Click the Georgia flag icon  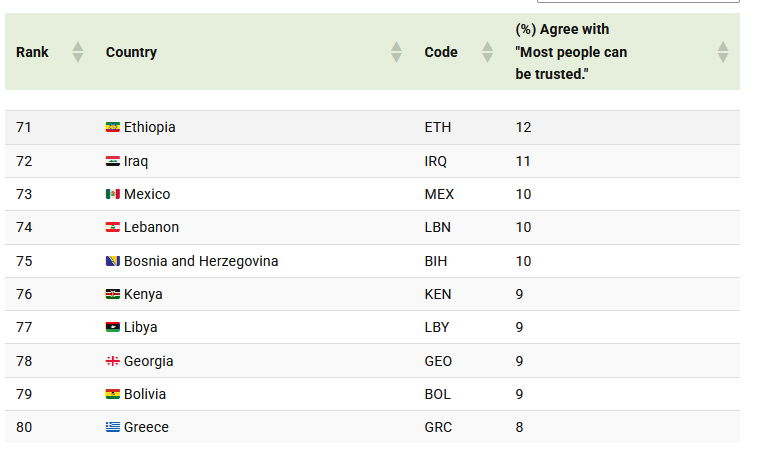pos(112,361)
